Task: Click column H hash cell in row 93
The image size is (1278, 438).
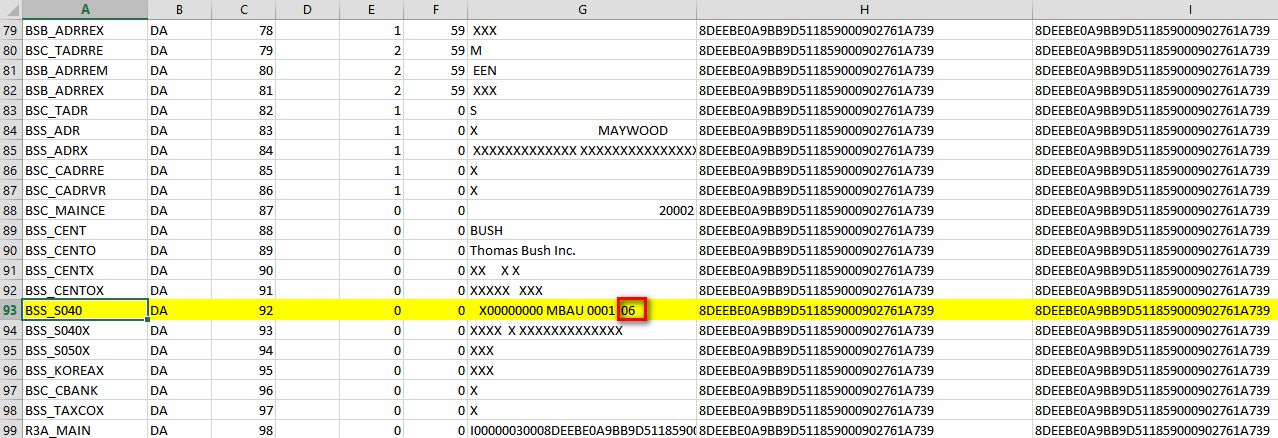Action: pyautogui.click(x=864, y=311)
